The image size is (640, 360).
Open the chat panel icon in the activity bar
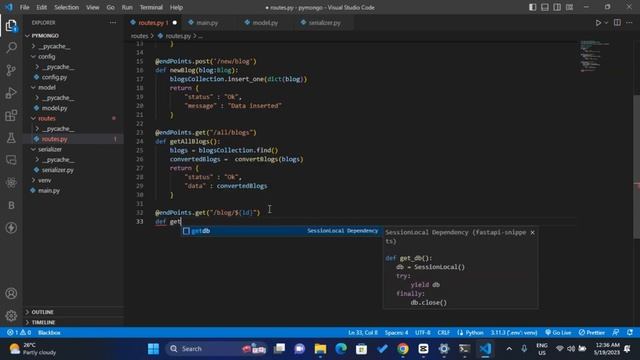point(11,160)
